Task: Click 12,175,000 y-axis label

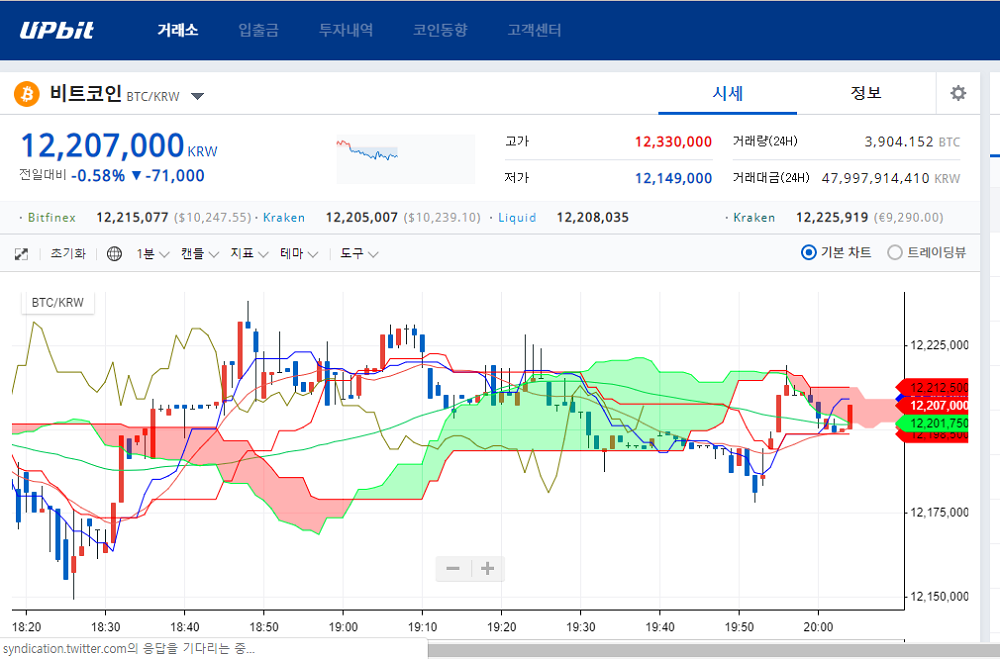Action: [939, 512]
